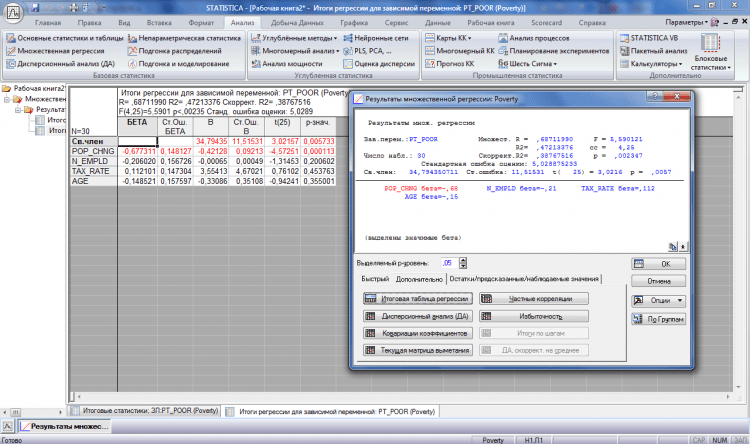Open the Scorecard ribbon tab
750x444 pixels.
click(546, 22)
